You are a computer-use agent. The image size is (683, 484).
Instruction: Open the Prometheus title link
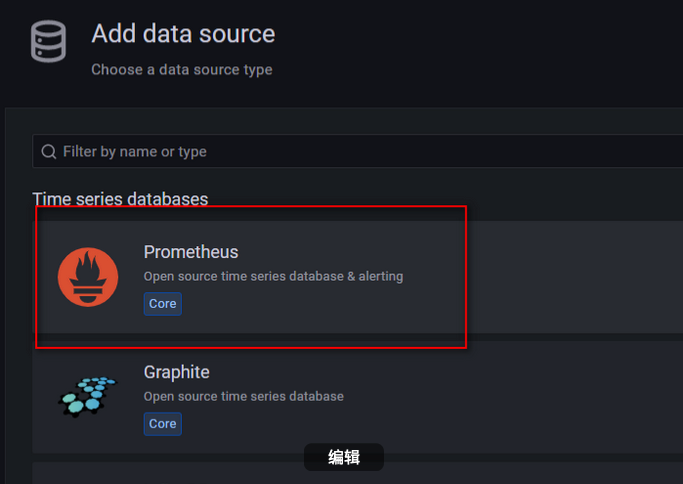click(x=191, y=252)
